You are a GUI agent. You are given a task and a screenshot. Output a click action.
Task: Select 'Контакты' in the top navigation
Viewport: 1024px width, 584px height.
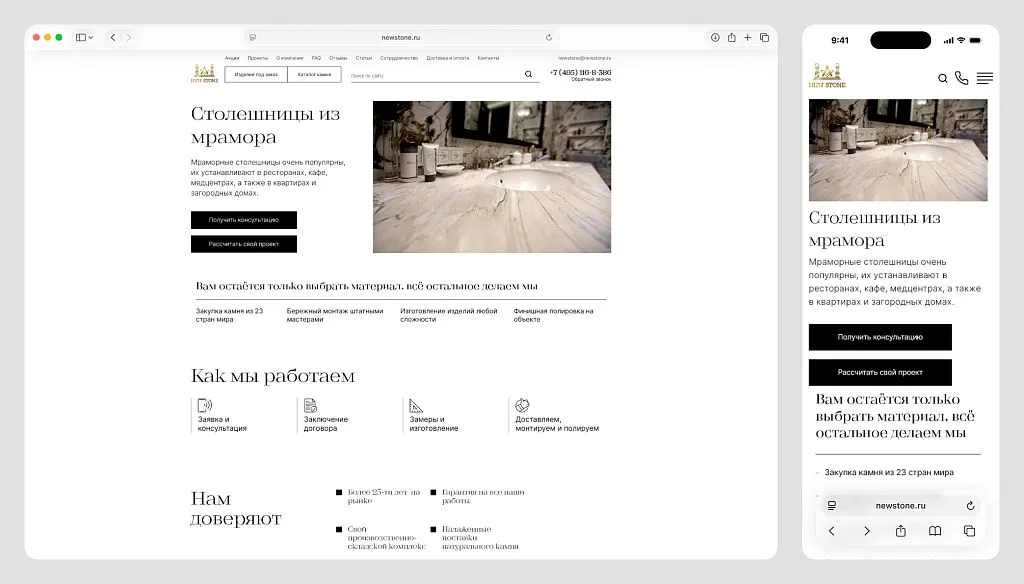click(x=489, y=58)
